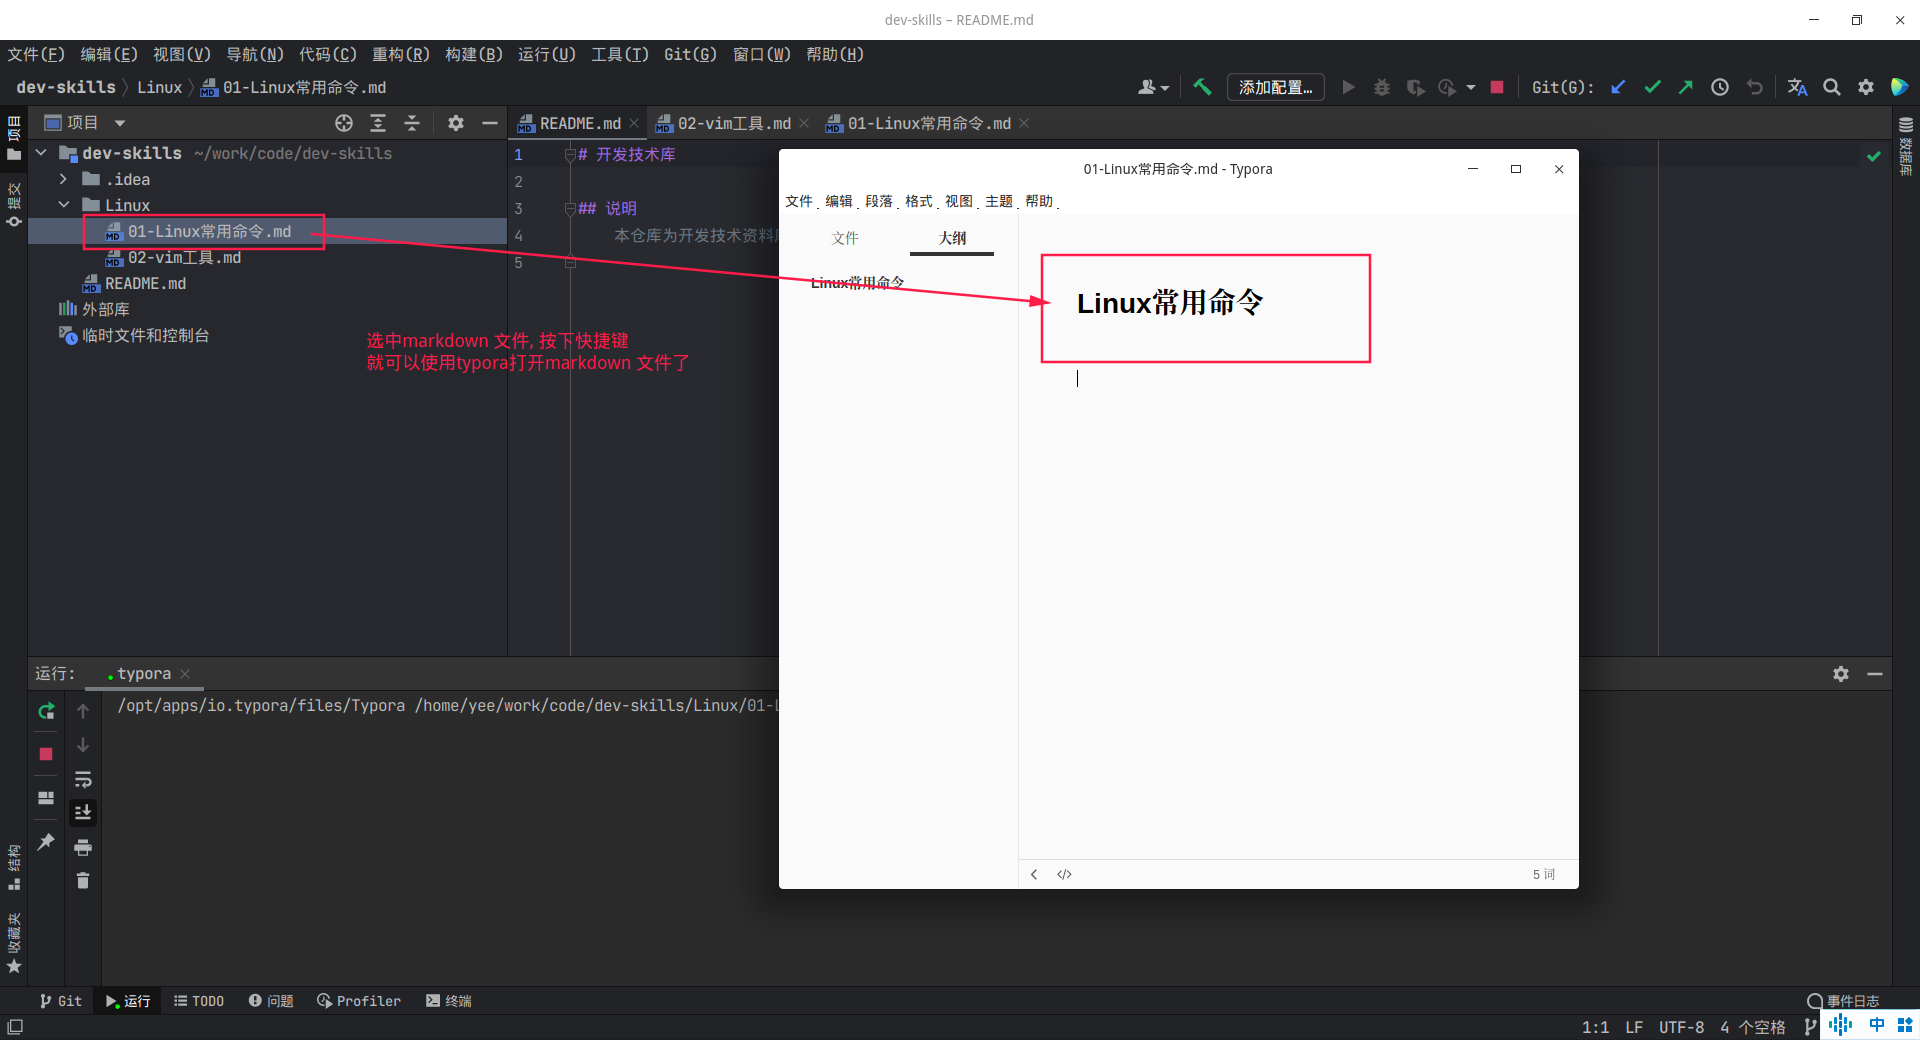Push commits using the green arrow icon
1920x1040 pixels.
1685,87
